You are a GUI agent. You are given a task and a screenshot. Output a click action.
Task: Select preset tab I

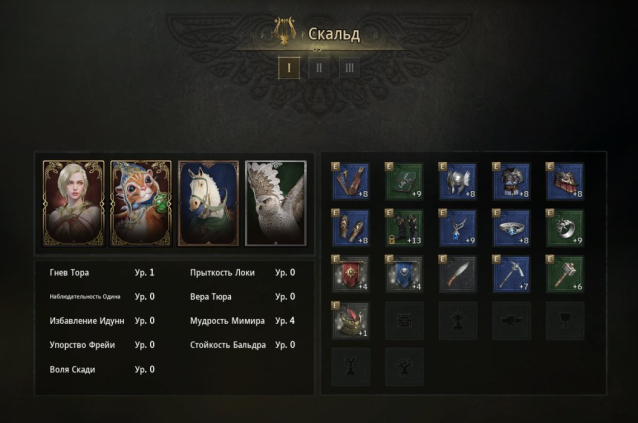289,68
